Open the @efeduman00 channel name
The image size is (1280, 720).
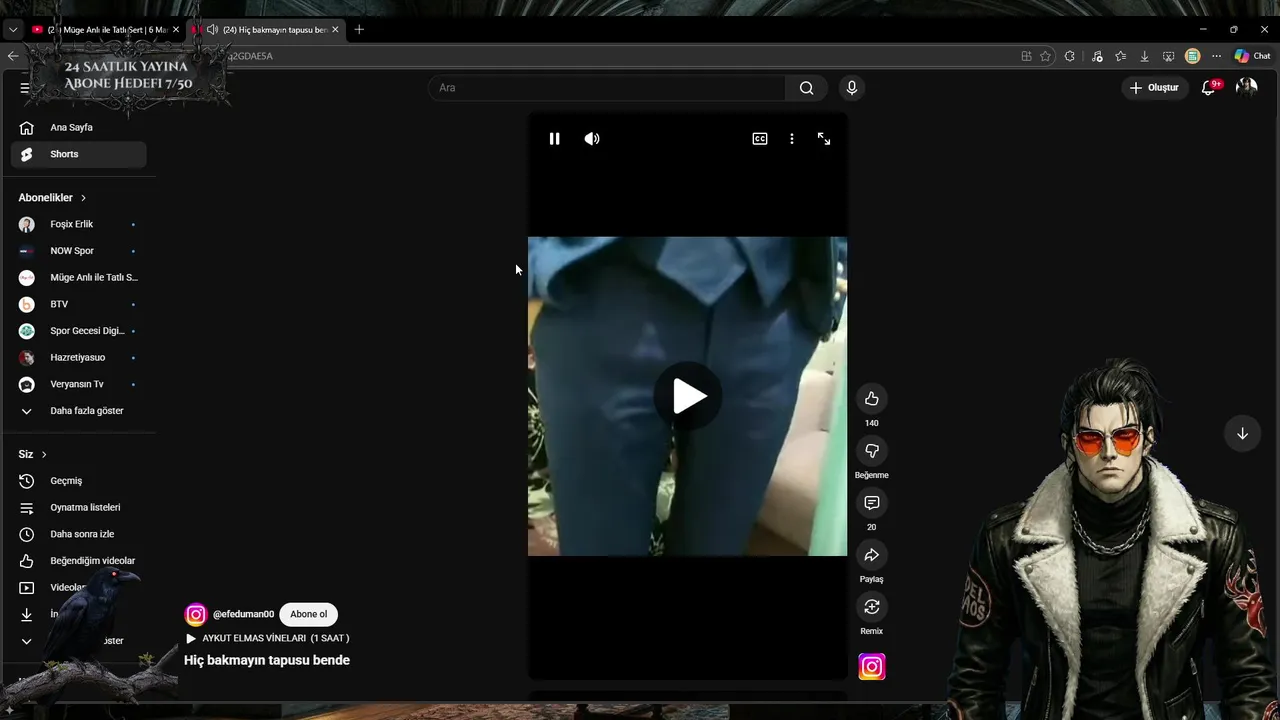pos(243,615)
